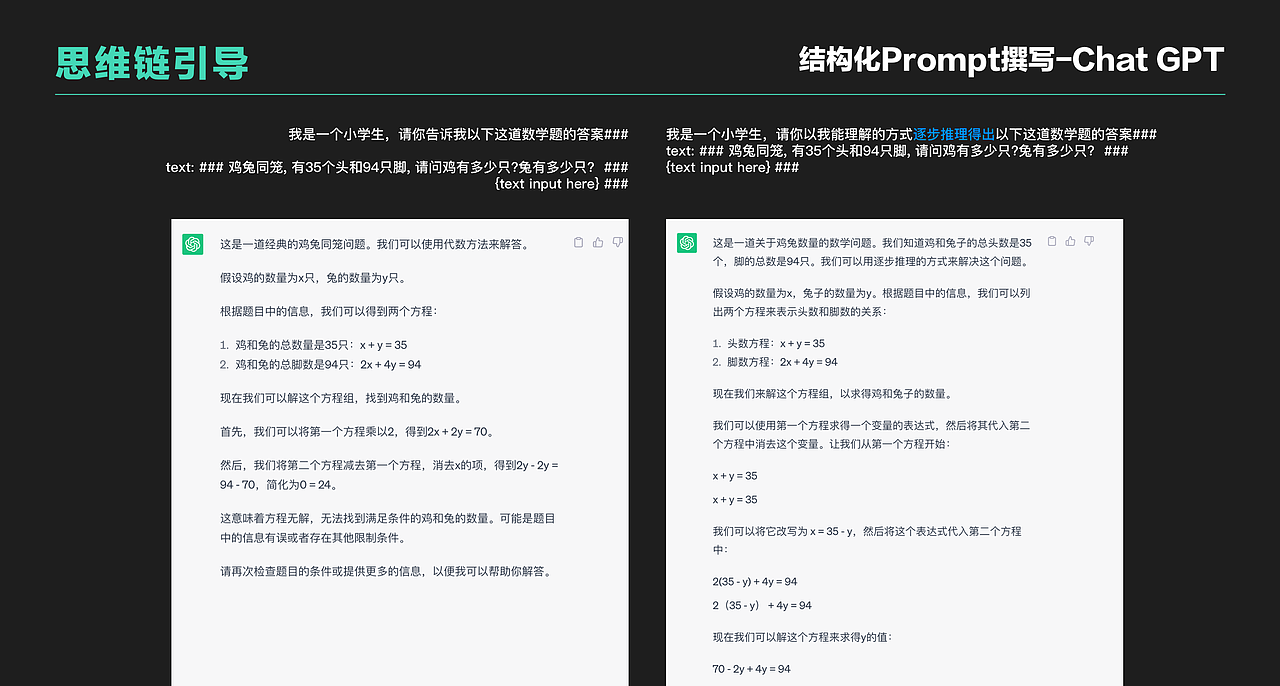Click the thumbs-up icon on the left response
Screen dimensions: 1280x686
click(x=597, y=241)
